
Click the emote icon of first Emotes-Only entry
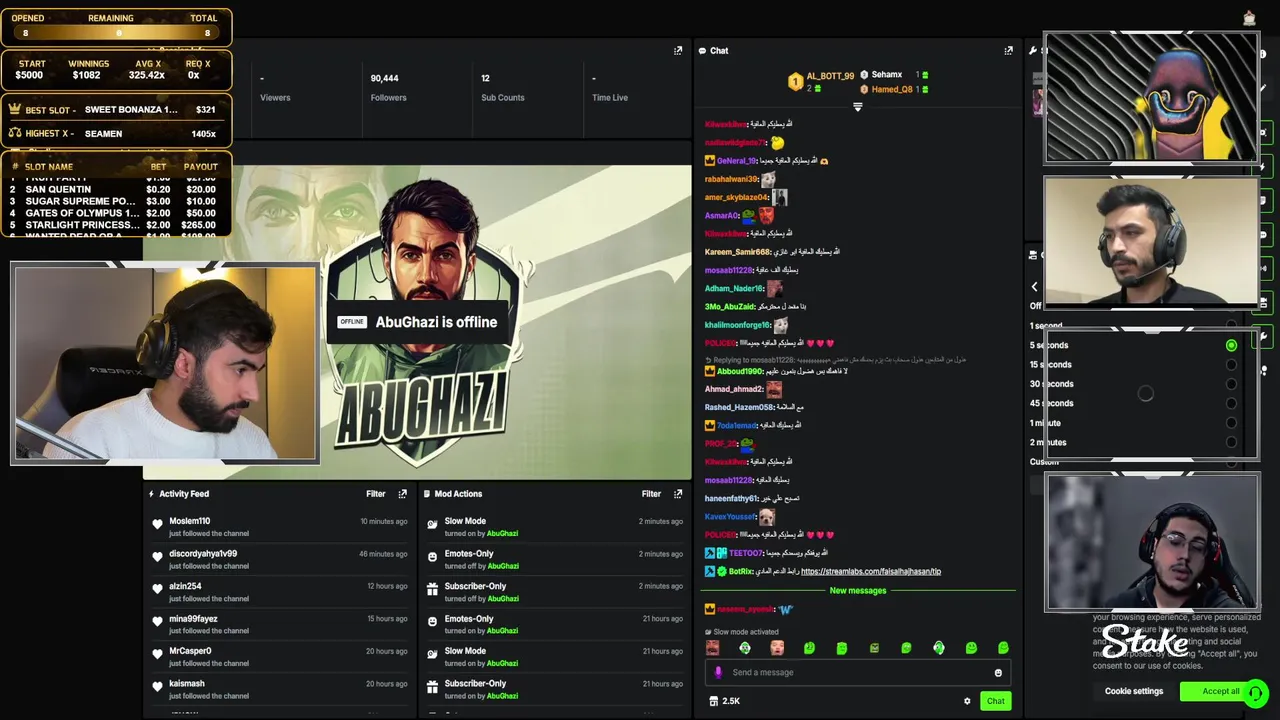point(432,557)
